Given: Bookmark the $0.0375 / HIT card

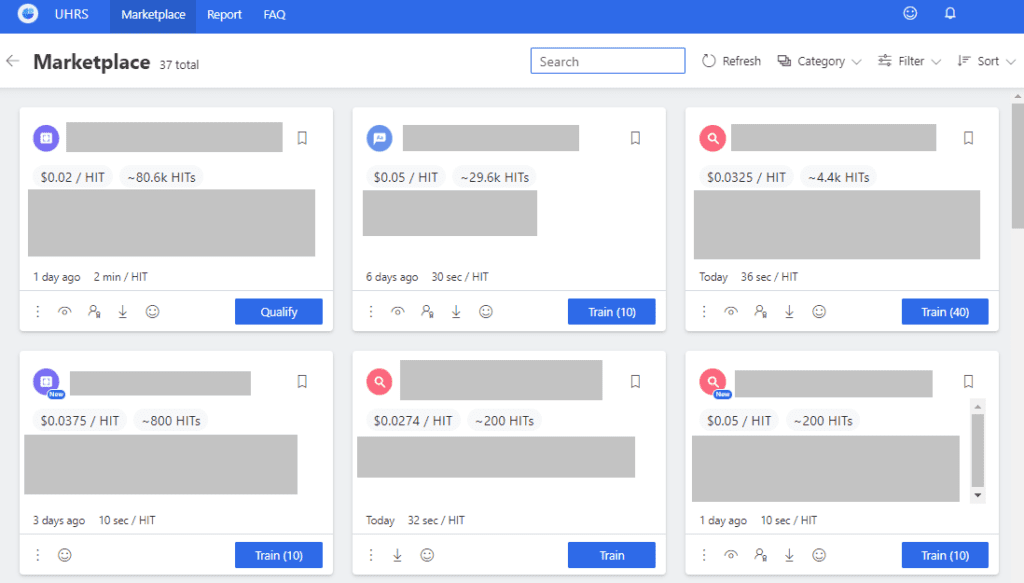Looking at the screenshot, I should 302,381.
